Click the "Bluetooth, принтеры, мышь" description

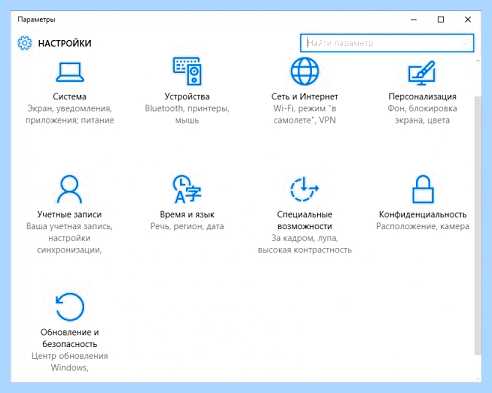(x=187, y=114)
